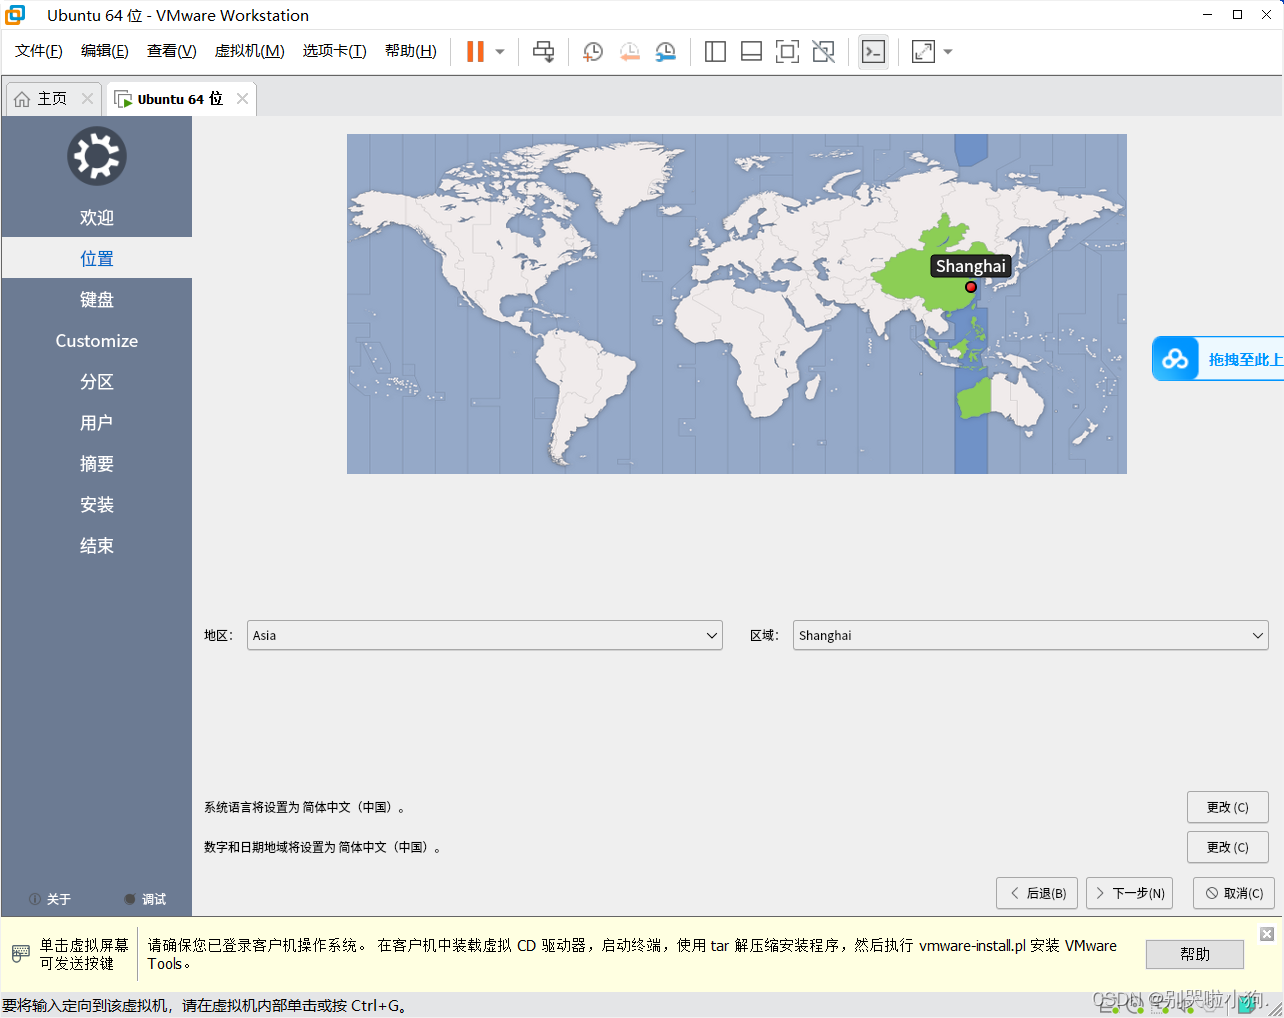The width and height of the screenshot is (1284, 1018).
Task: Switch to the 主页 tab
Action: point(52,99)
